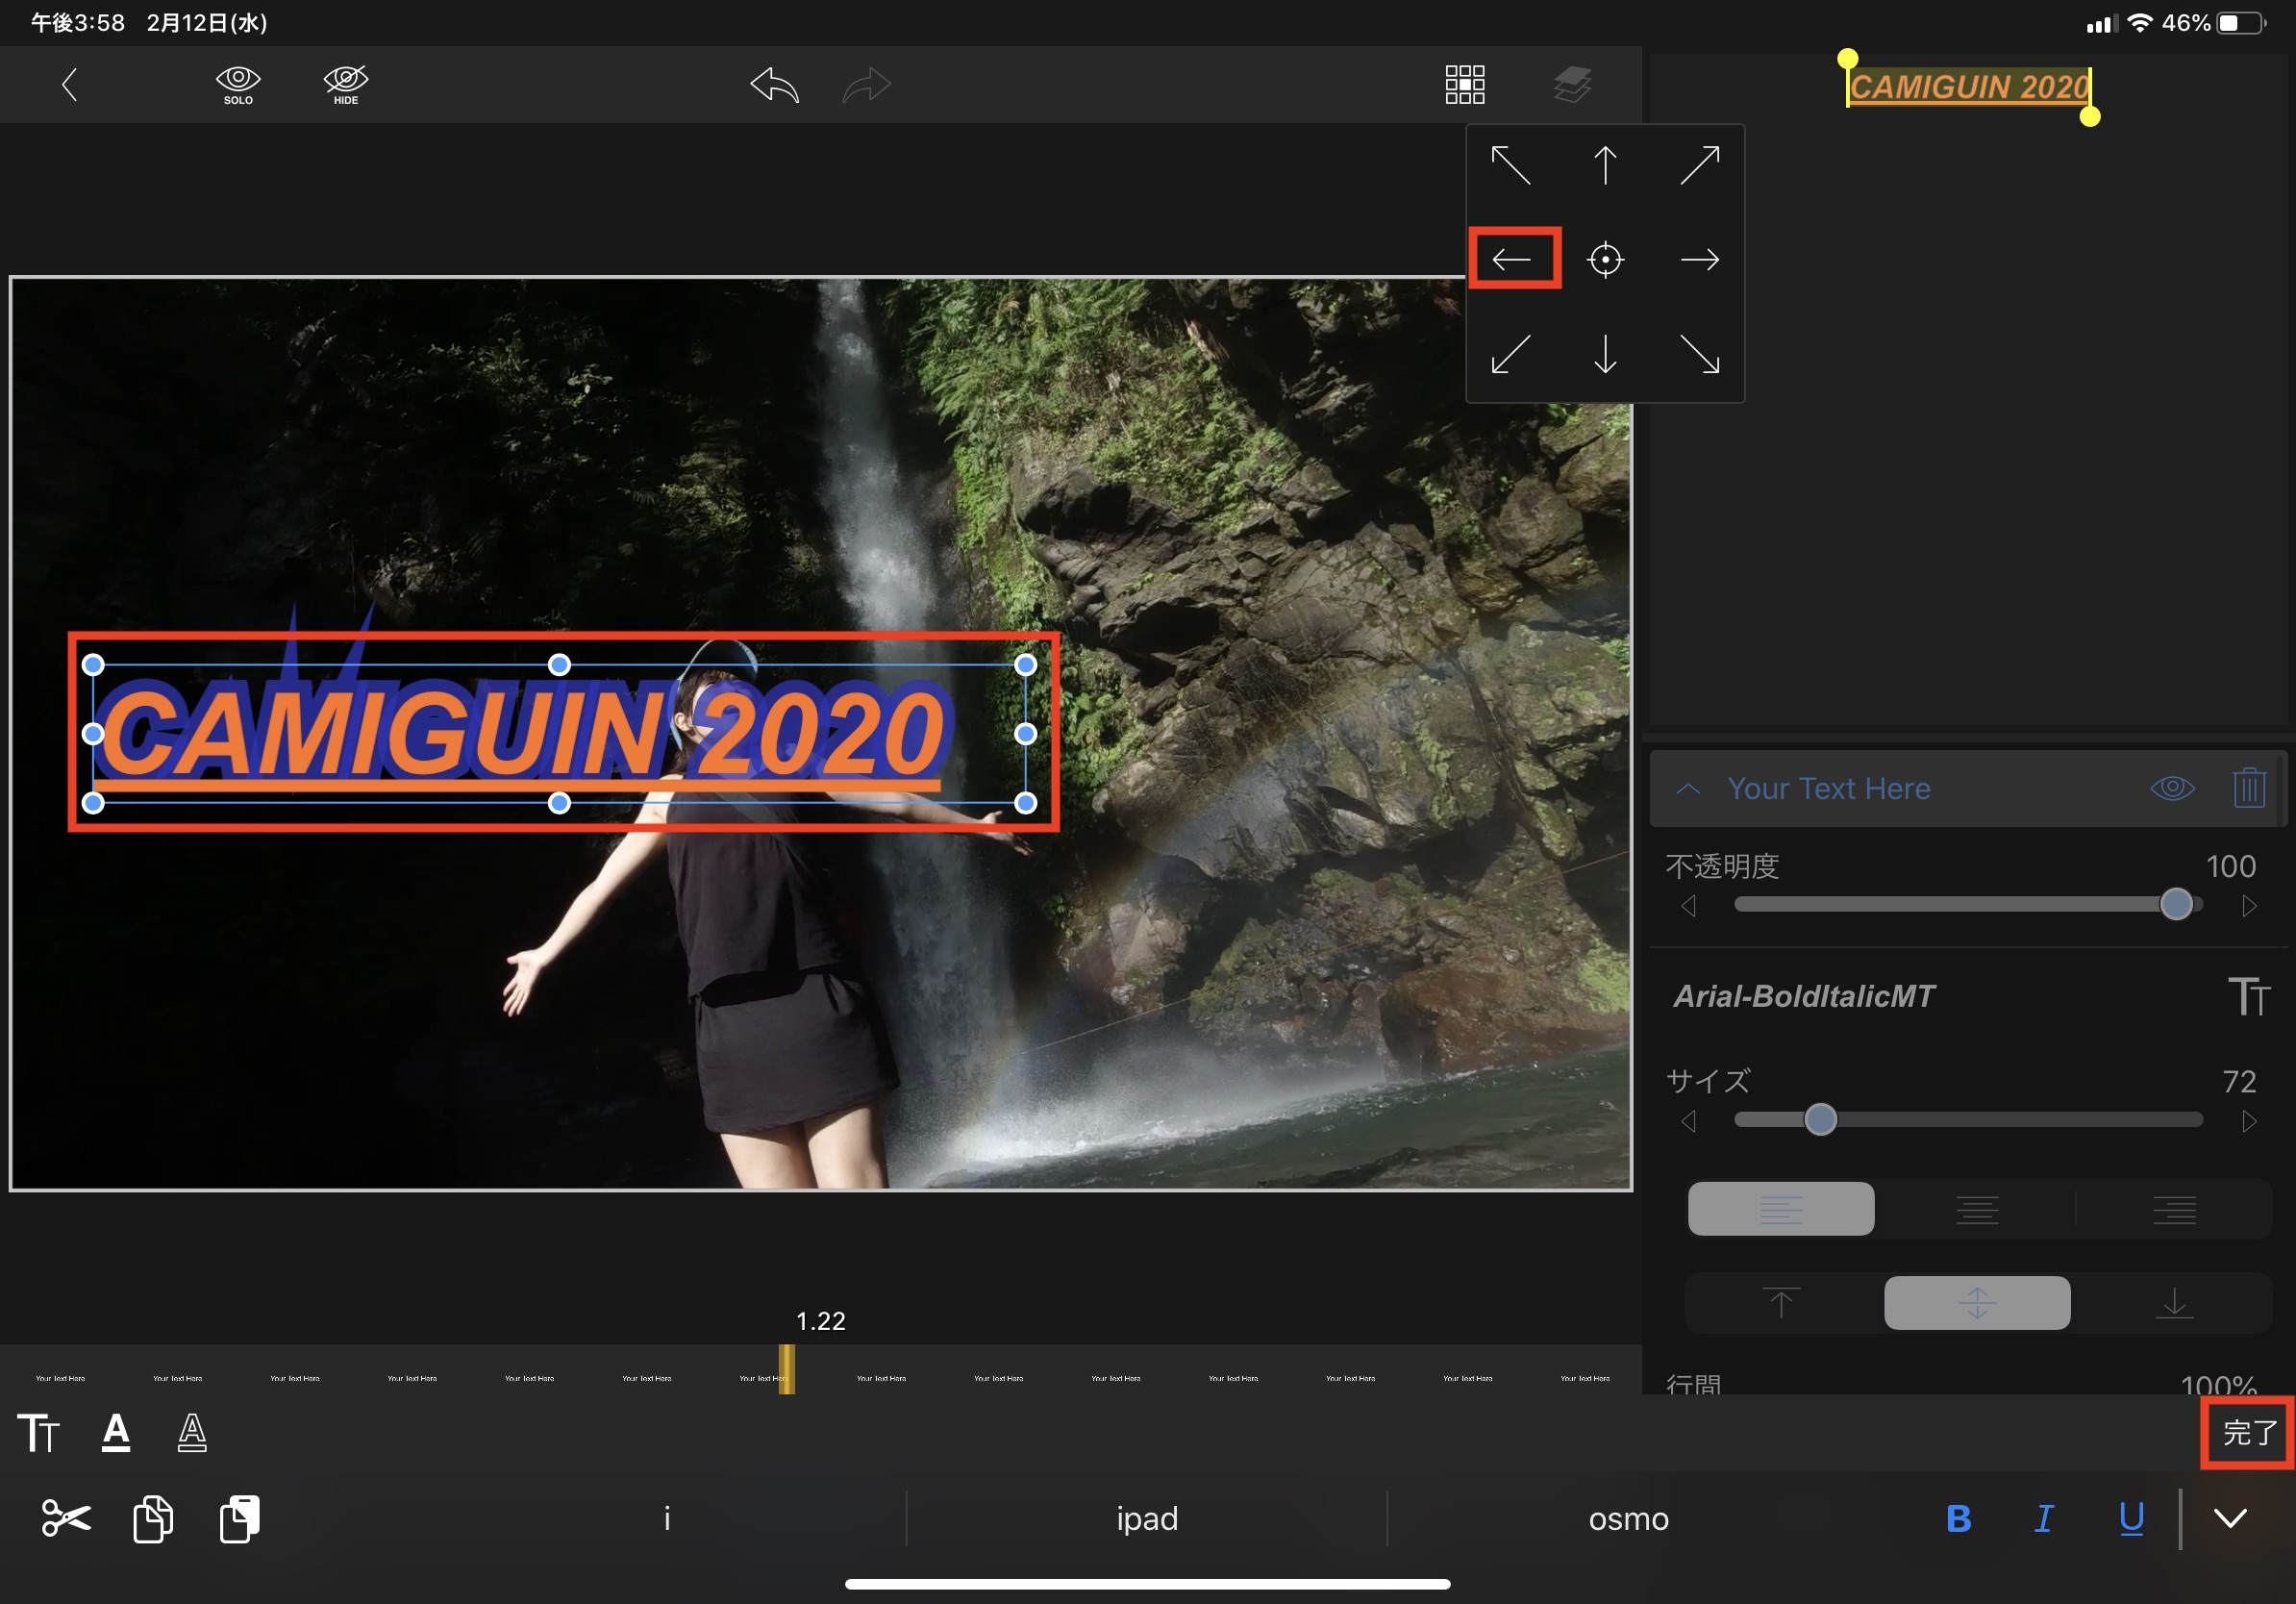Image resolution: width=2296 pixels, height=1604 pixels.
Task: Collapse keyboard with down chevron
Action: tap(2230, 1518)
